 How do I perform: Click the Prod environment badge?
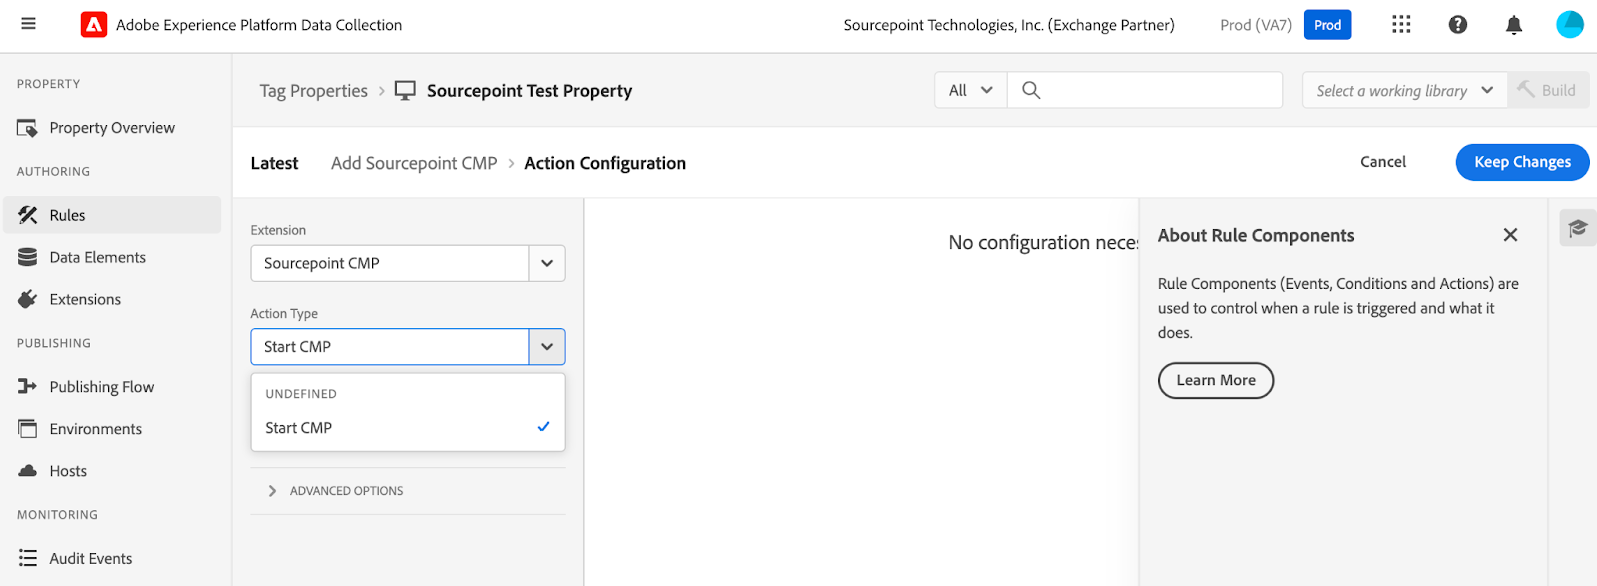(1327, 25)
